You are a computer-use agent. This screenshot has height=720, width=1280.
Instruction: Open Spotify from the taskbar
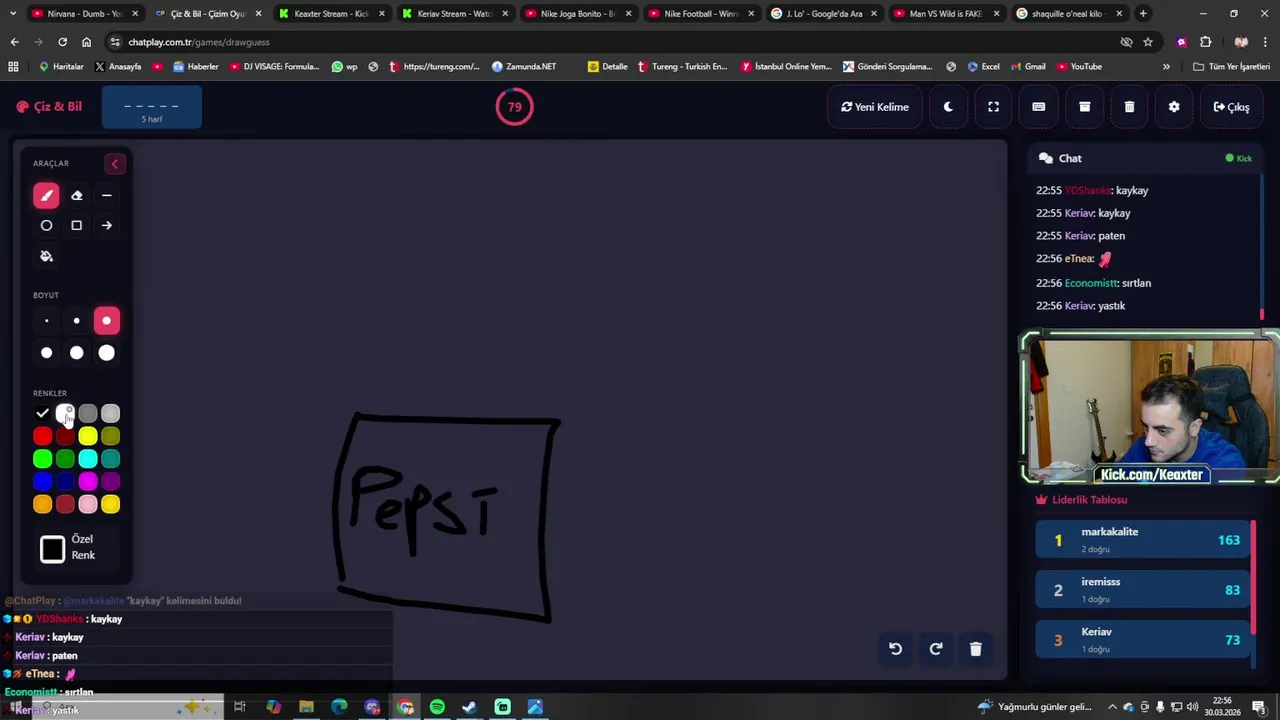pyautogui.click(x=437, y=707)
